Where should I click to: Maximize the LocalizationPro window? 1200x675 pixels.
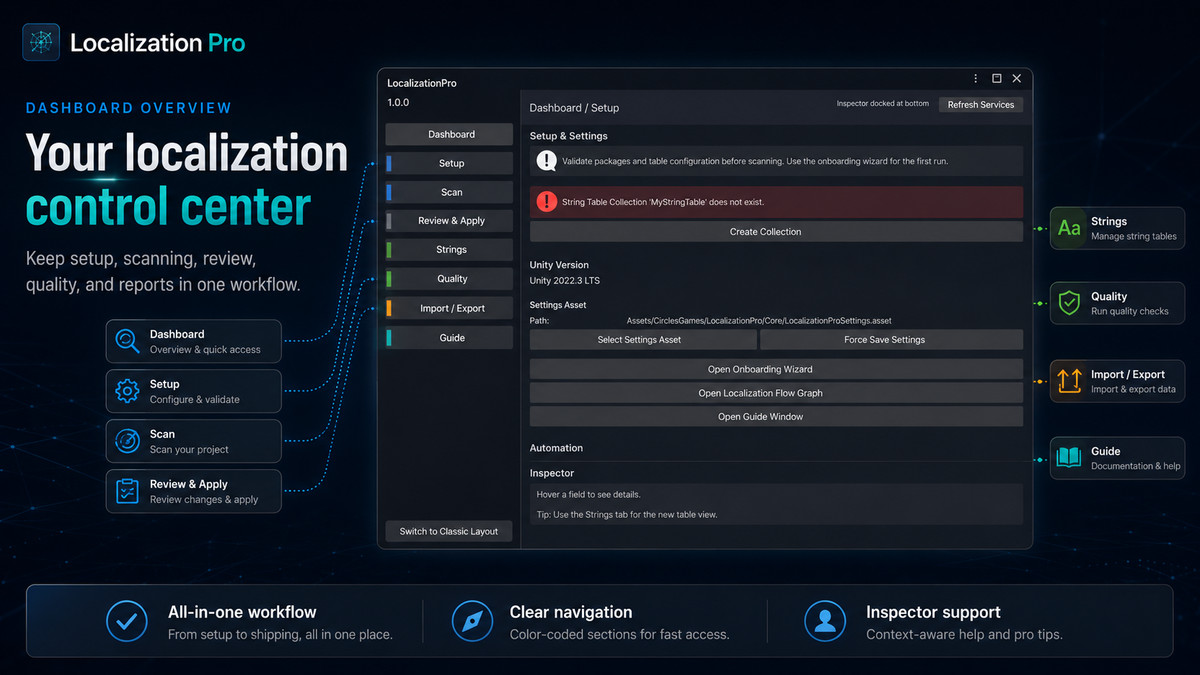997,79
